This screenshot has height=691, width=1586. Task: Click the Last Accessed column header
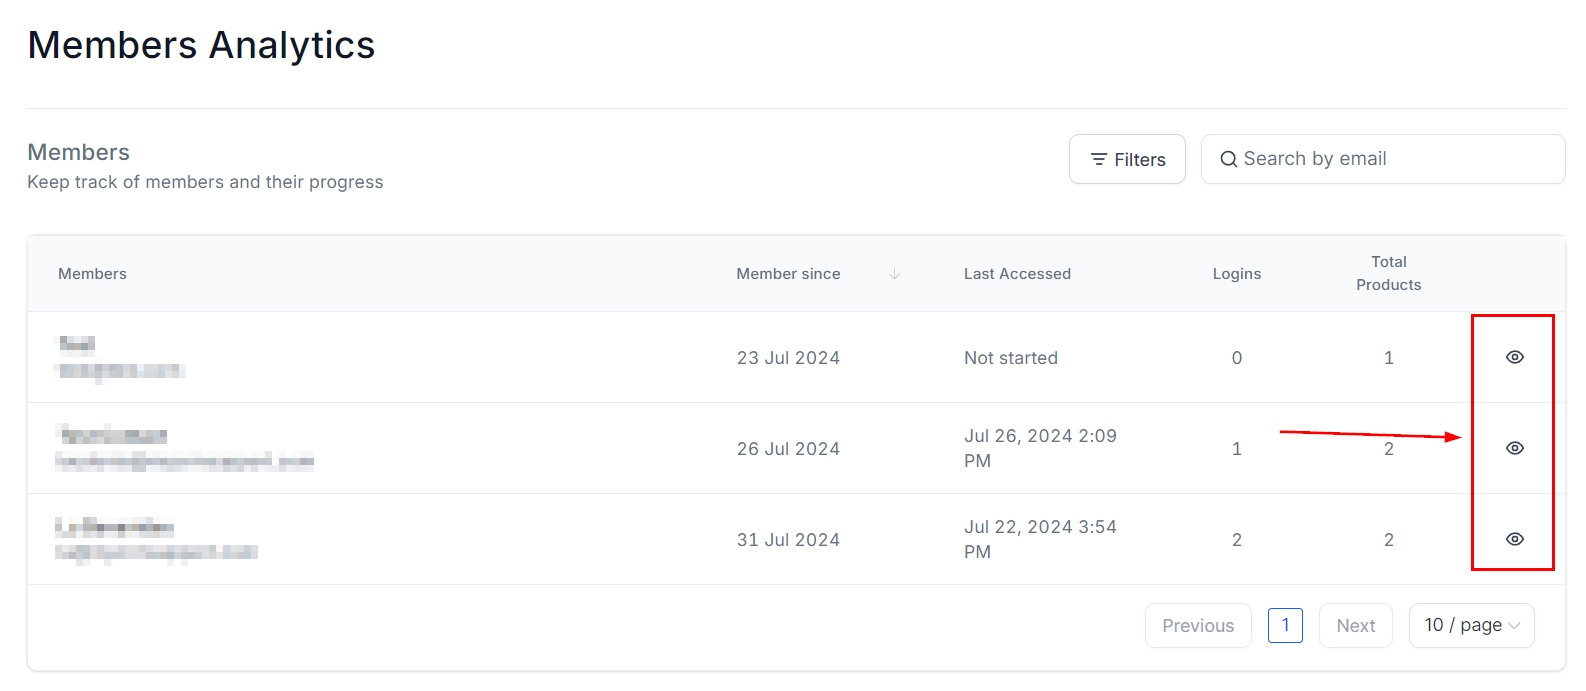(x=1017, y=274)
